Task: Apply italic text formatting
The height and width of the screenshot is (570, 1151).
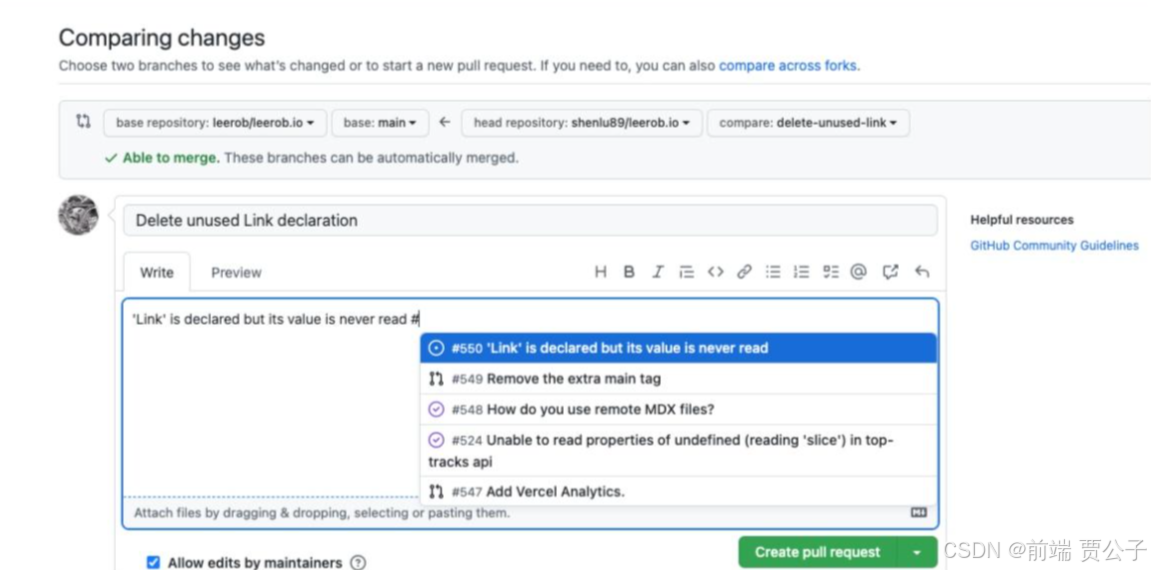Action: point(658,272)
